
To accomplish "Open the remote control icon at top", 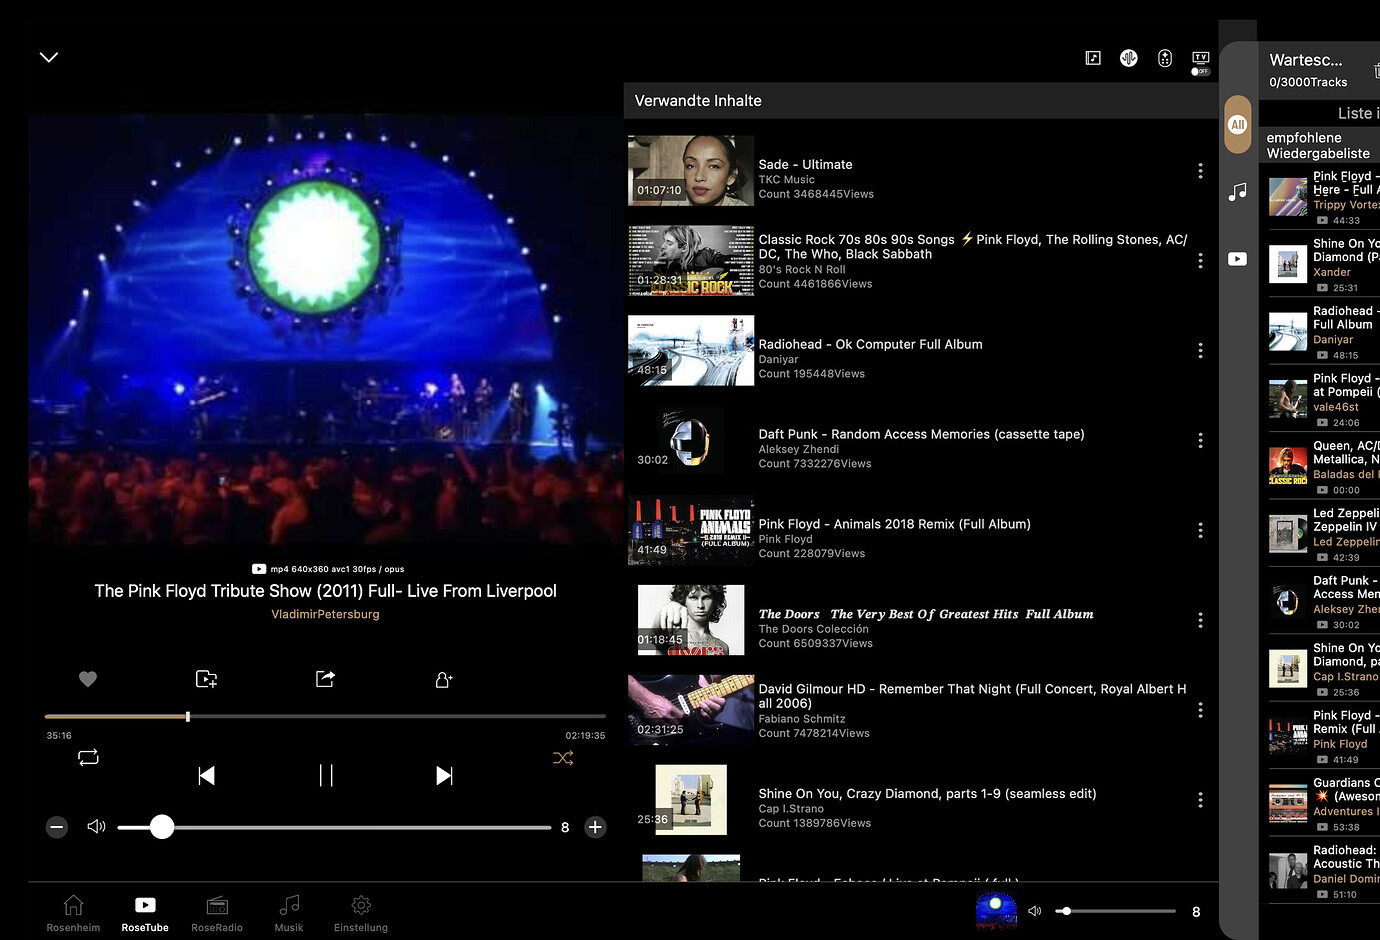I will 1165,58.
